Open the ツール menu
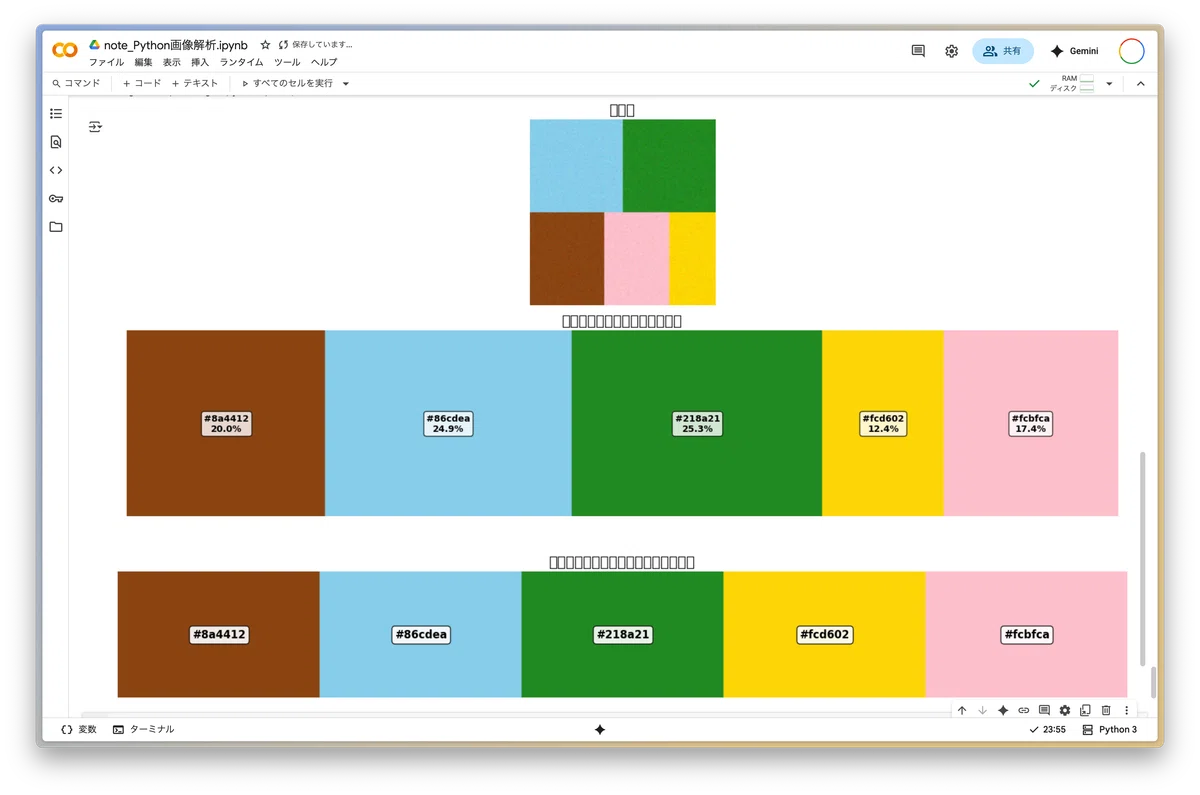1200x795 pixels. [287, 62]
